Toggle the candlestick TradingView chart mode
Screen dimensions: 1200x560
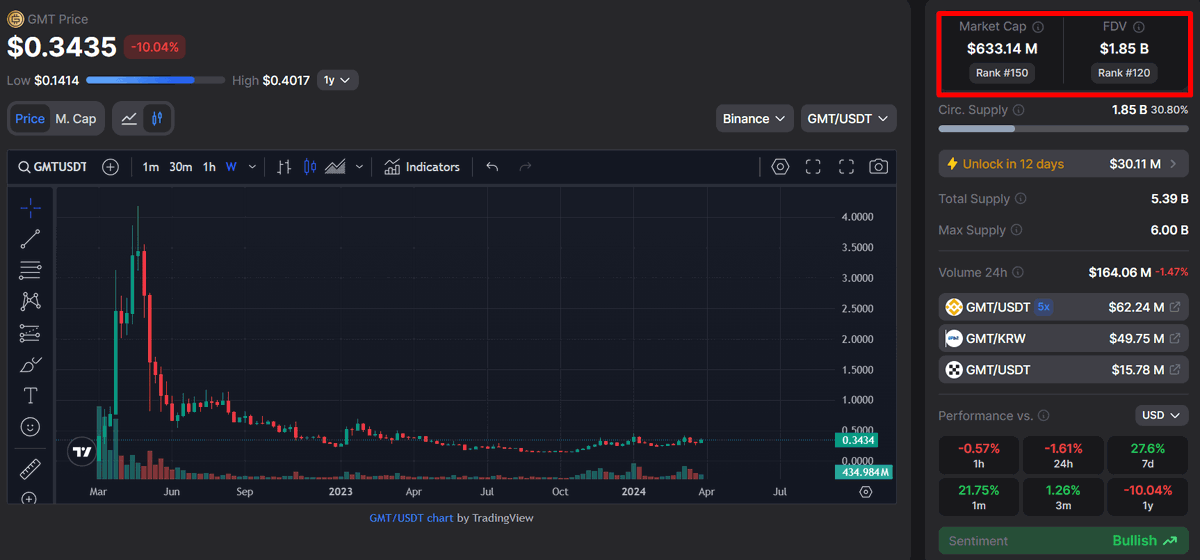coord(157,118)
